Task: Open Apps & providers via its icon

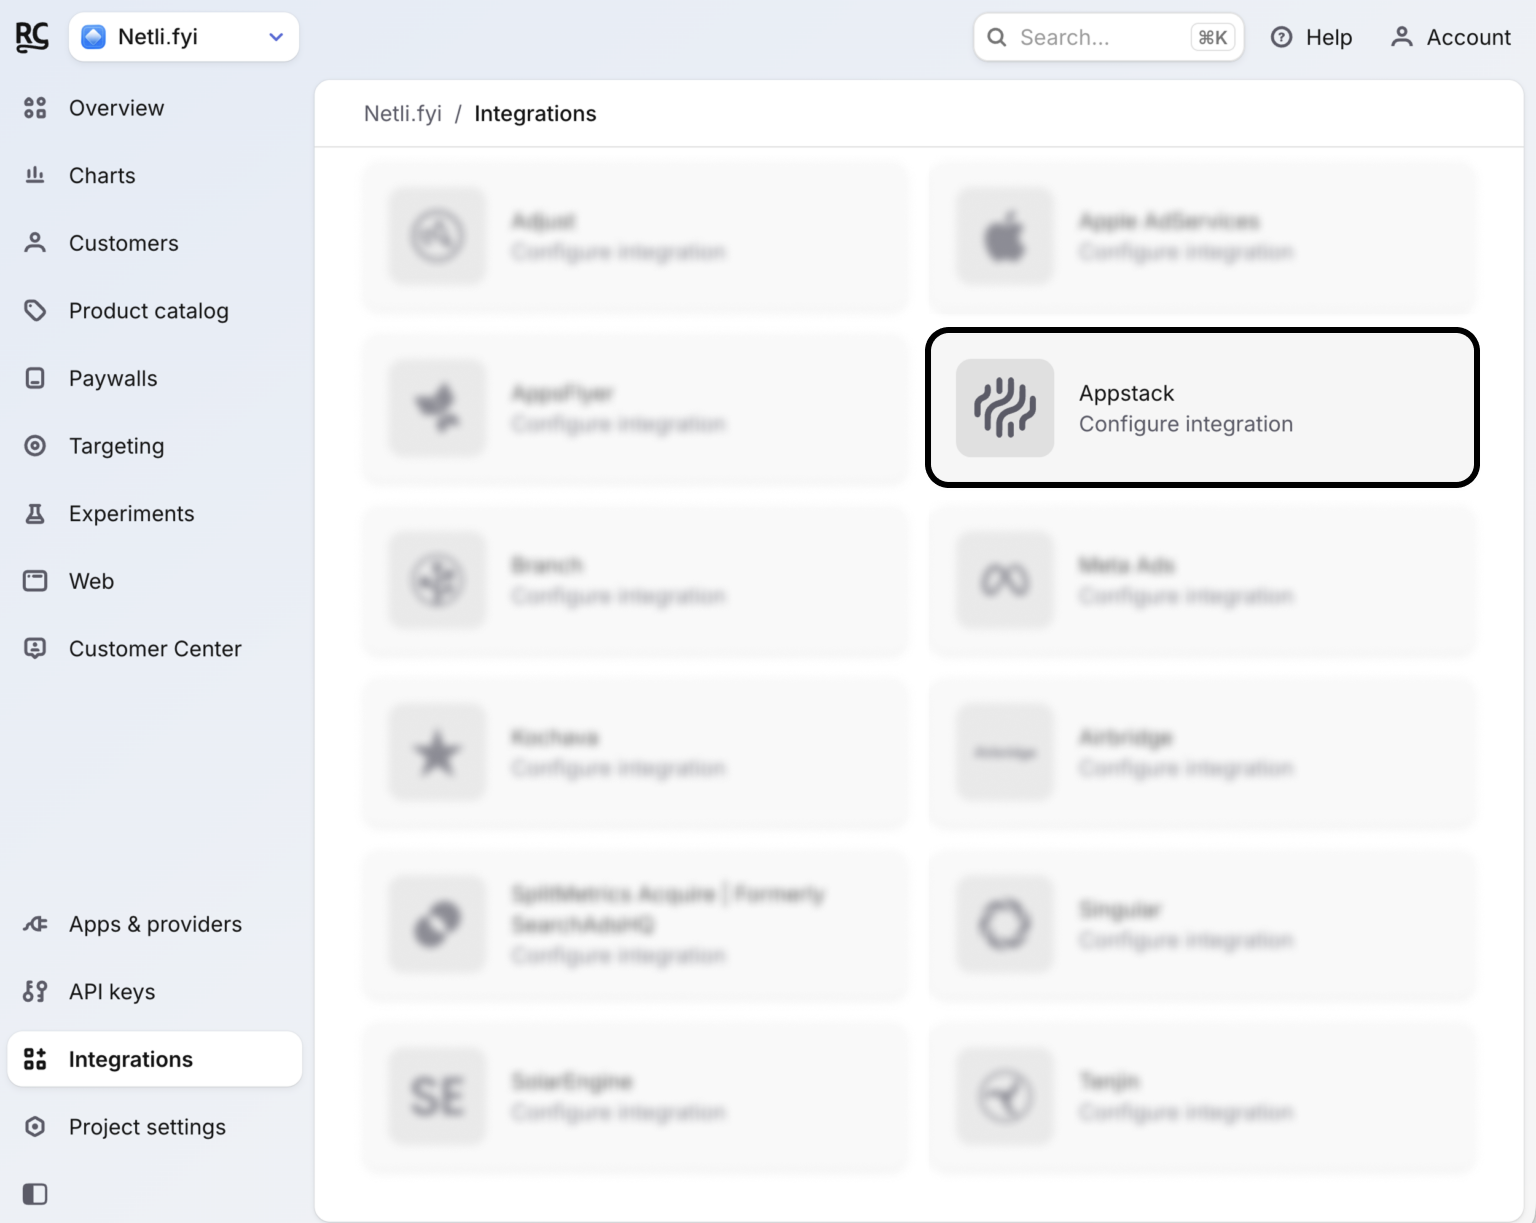Action: [35, 924]
